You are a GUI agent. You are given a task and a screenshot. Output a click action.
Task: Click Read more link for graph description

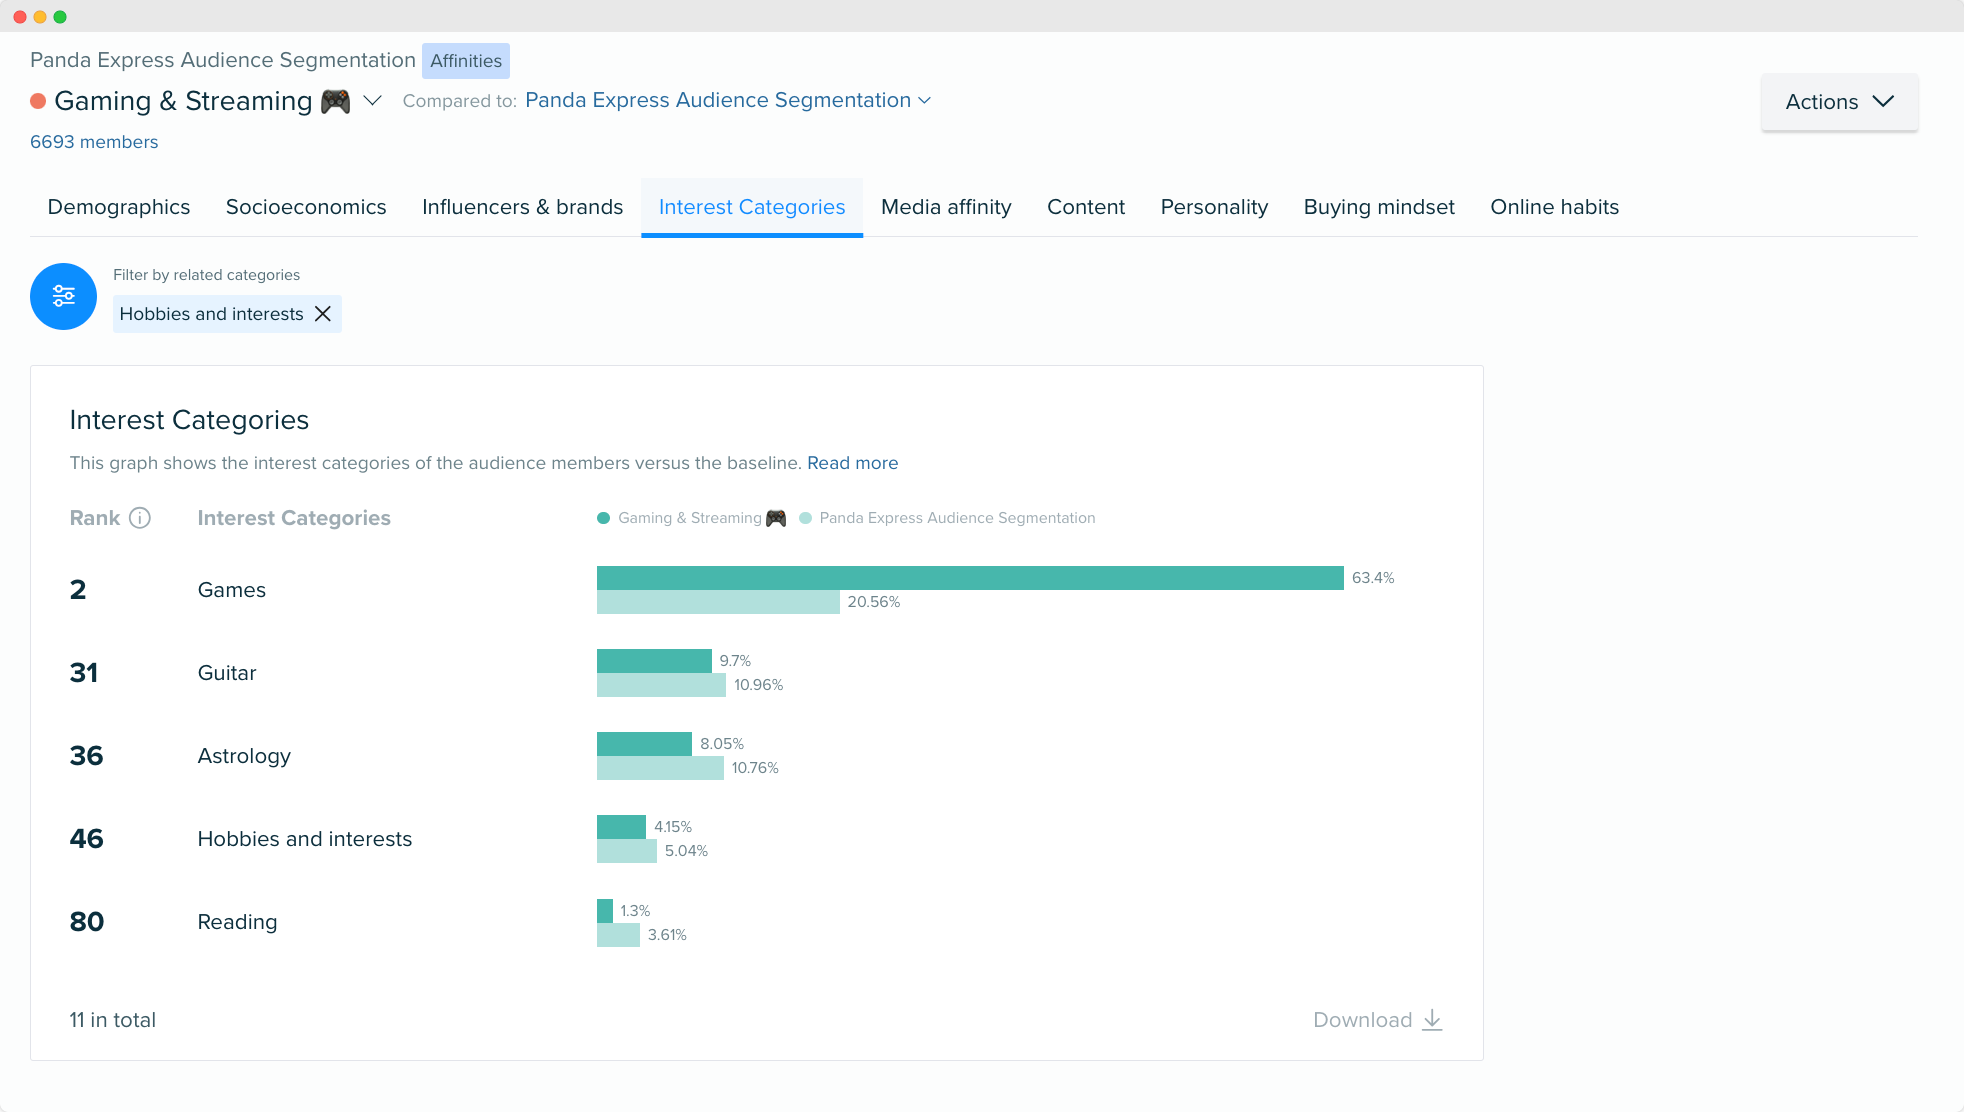(x=853, y=462)
